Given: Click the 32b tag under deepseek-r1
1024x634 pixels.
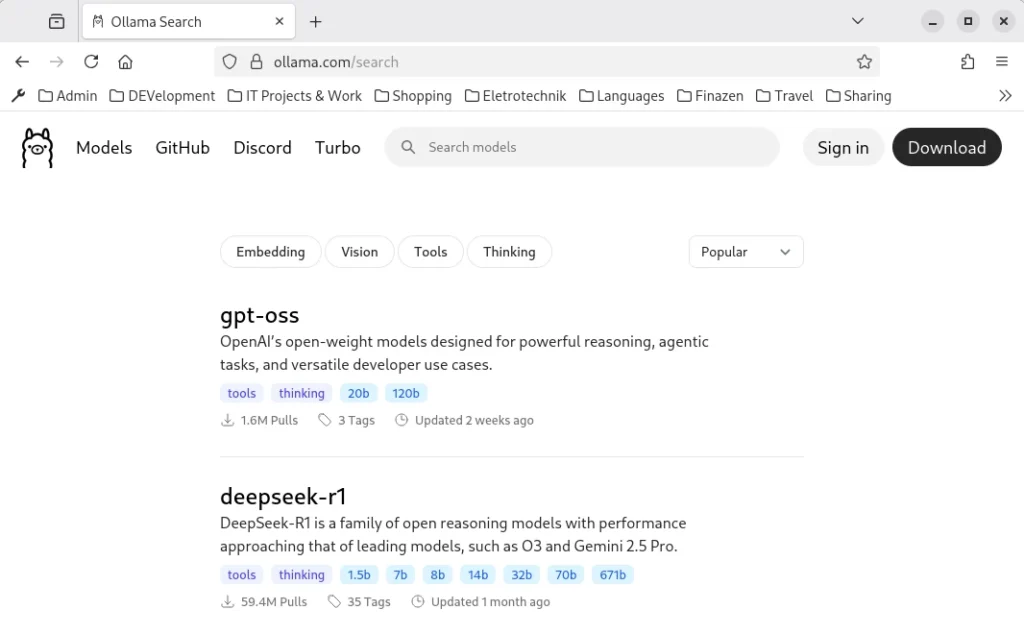Looking at the screenshot, I should click(521, 575).
